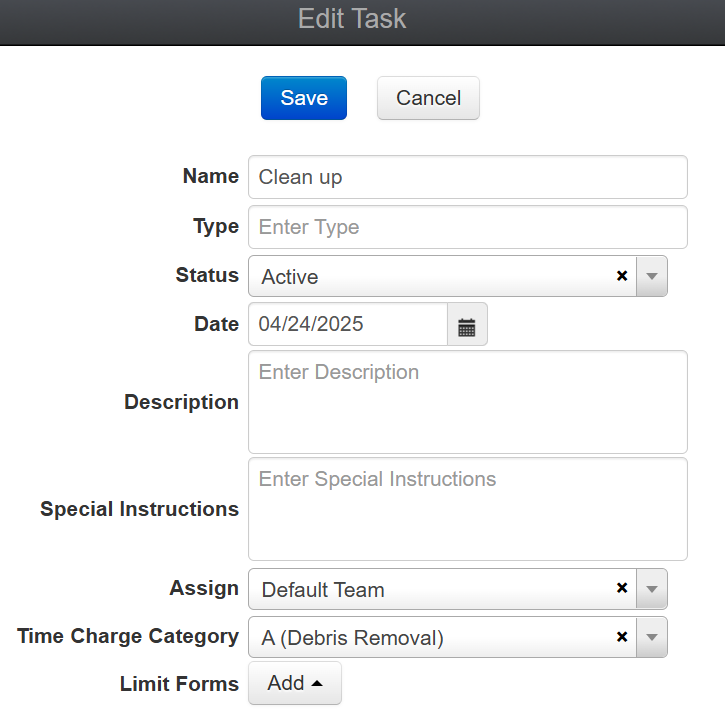Clear Time Charge Category X icon

(x=622, y=637)
